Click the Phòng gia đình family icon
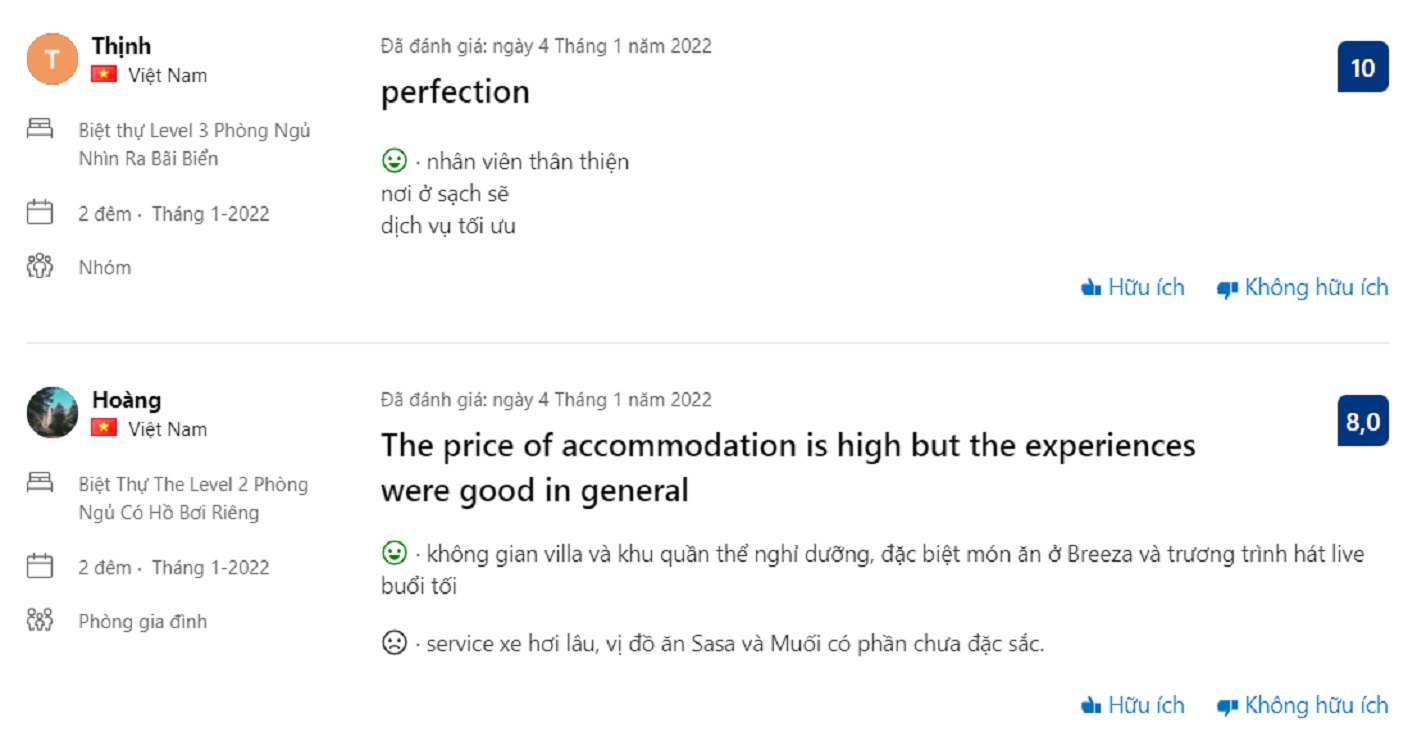Screen dimensions: 1408x750 39,620
